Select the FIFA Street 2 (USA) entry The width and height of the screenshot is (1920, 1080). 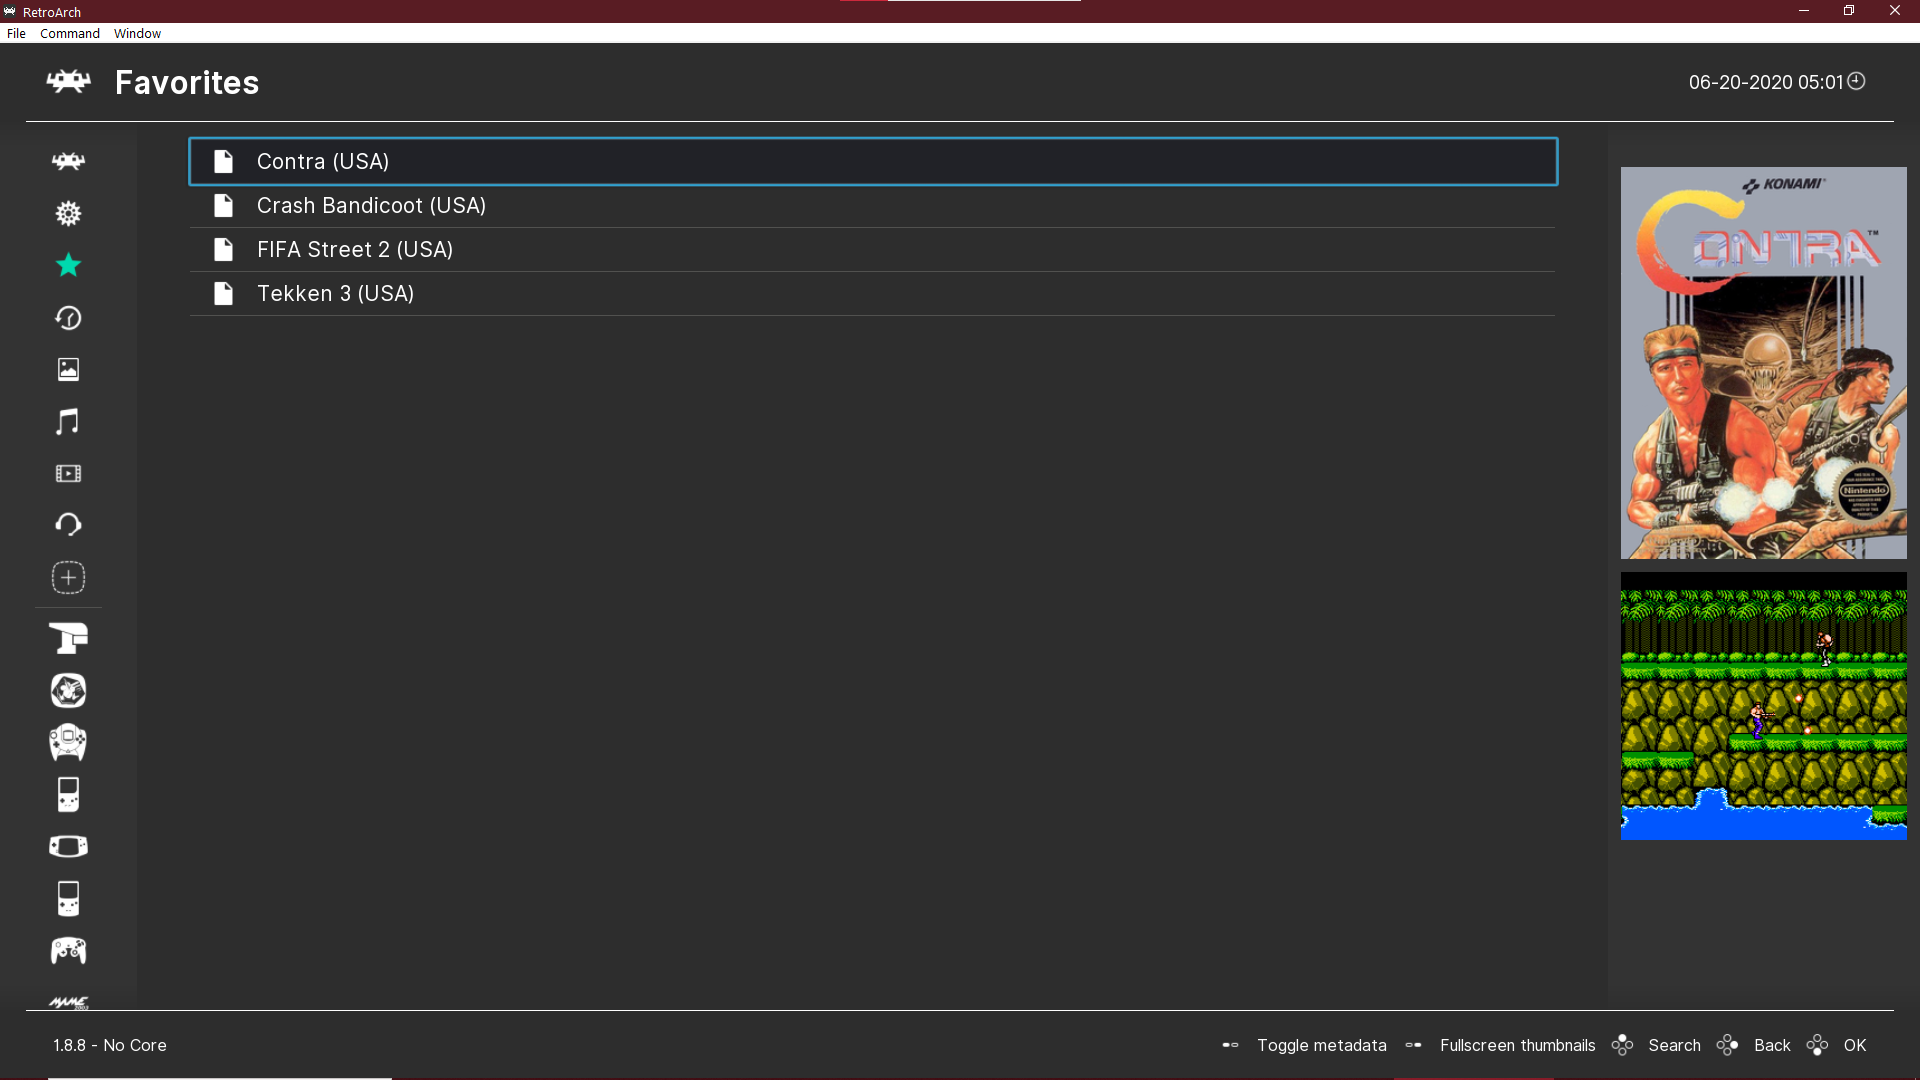(x=873, y=249)
